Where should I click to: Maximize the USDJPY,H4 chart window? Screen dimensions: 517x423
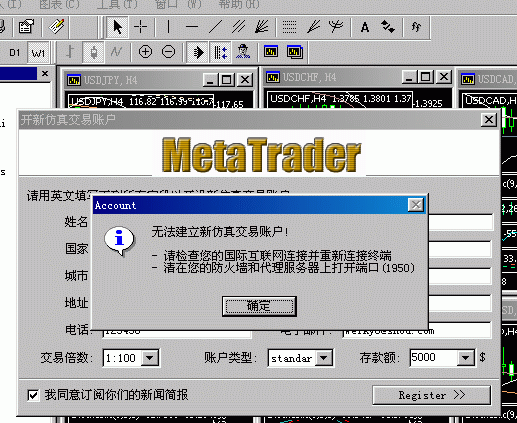point(226,80)
